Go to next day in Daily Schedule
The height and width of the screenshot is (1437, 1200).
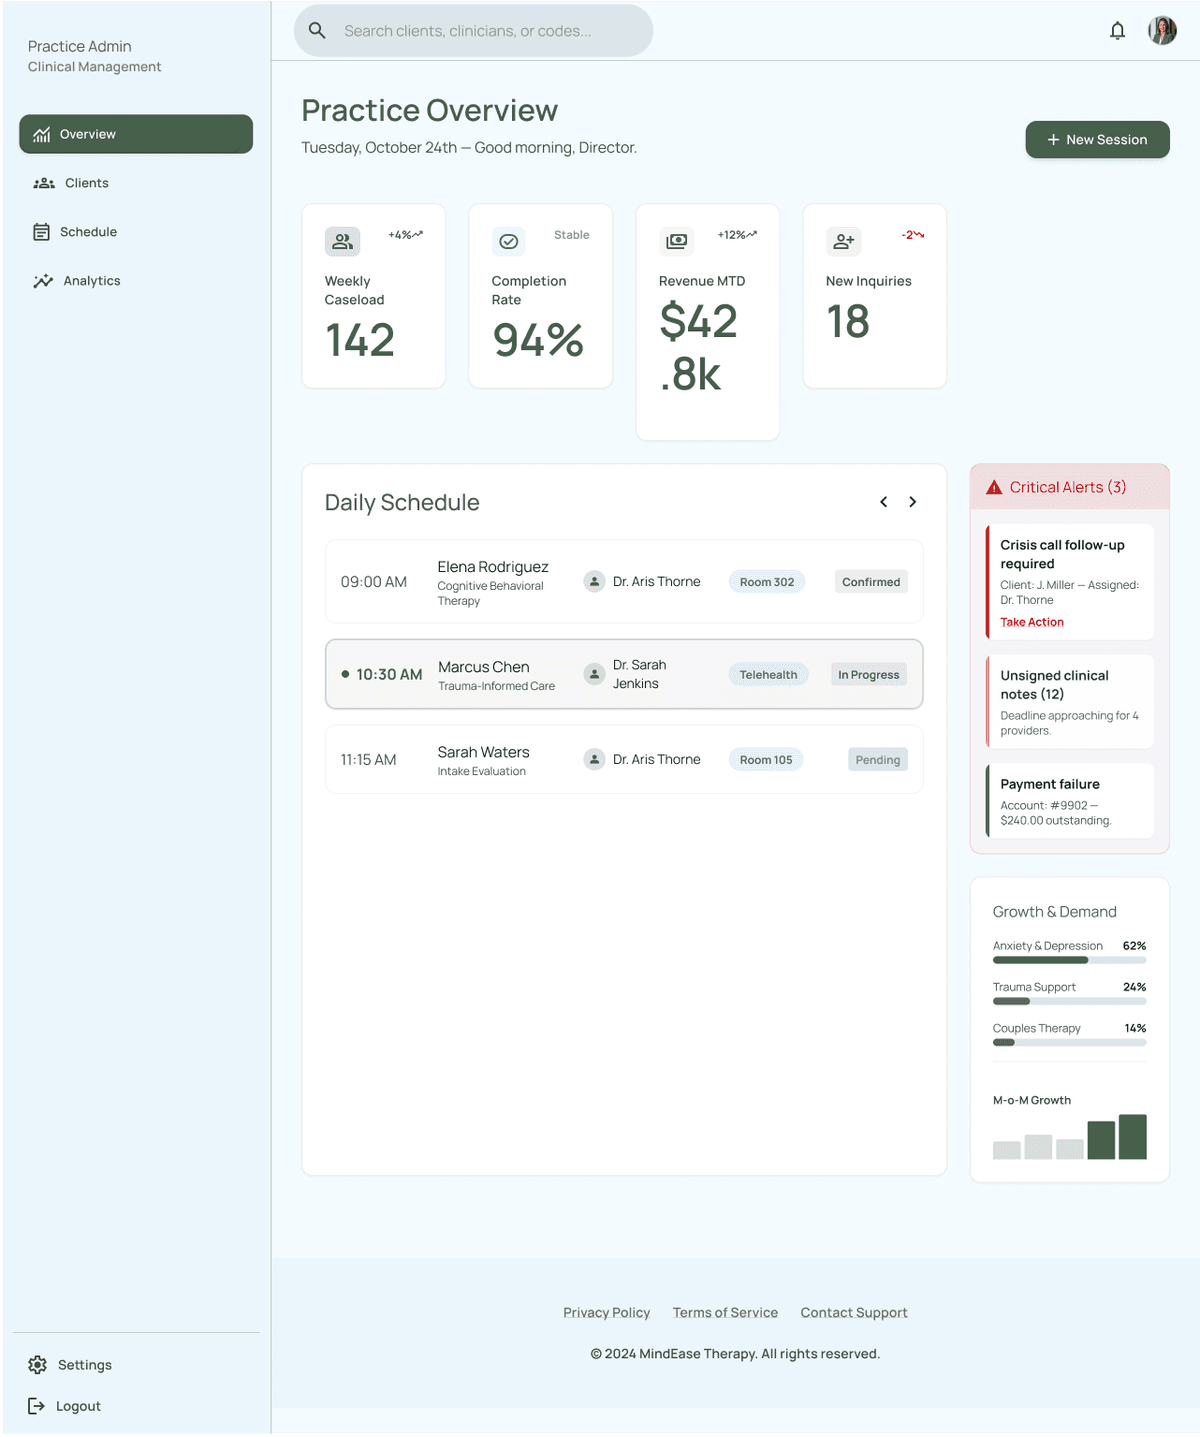(x=912, y=502)
